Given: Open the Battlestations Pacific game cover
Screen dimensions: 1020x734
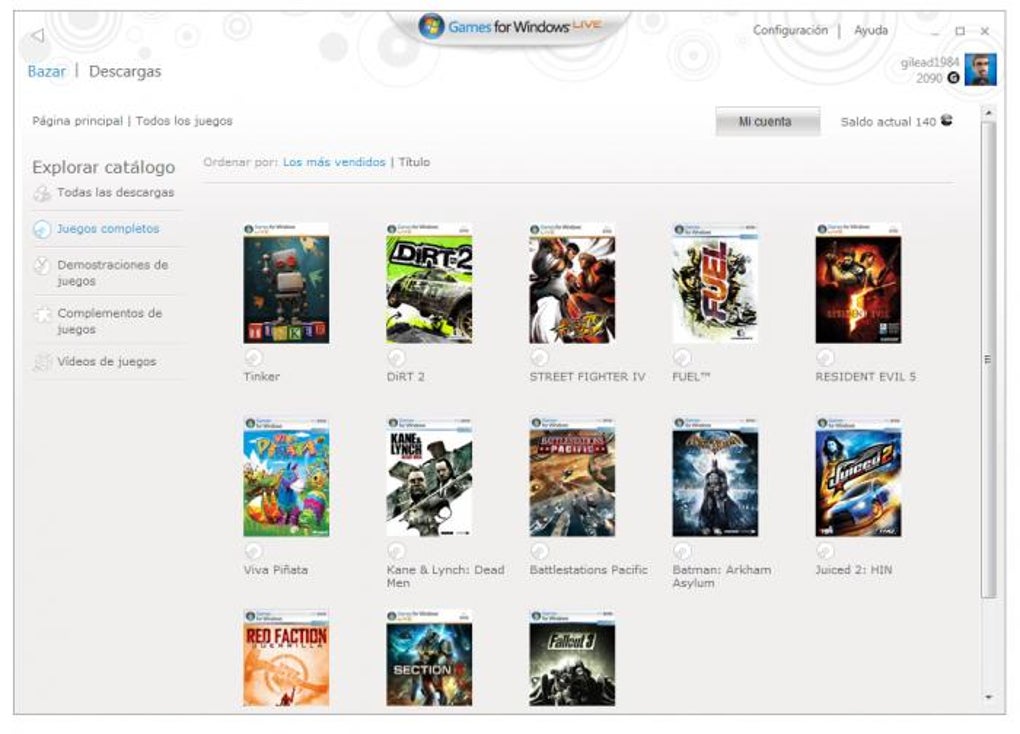Looking at the screenshot, I should point(572,478).
